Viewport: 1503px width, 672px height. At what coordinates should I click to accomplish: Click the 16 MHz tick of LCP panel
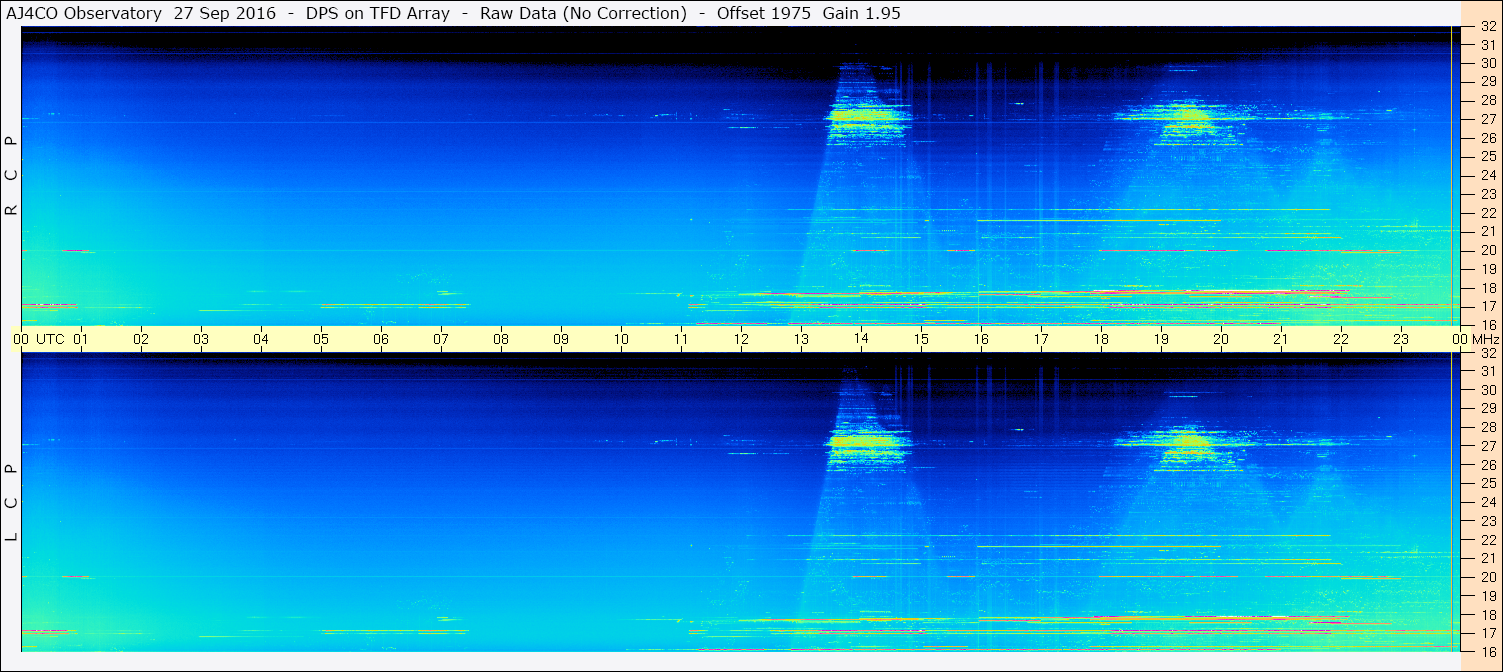1488,652
